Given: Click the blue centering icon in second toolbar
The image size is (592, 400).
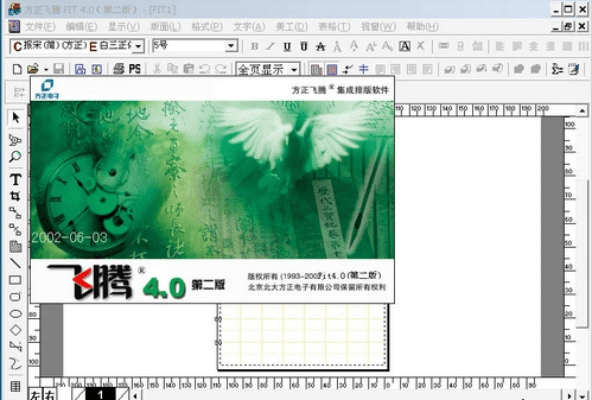Looking at the screenshot, I should [363, 69].
